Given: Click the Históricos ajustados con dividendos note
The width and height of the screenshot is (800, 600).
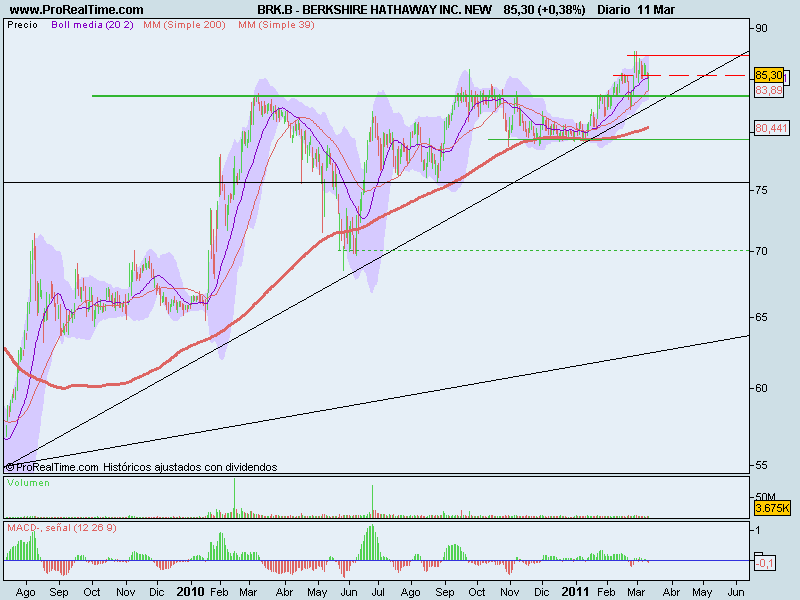Looking at the screenshot, I should click(x=190, y=467).
